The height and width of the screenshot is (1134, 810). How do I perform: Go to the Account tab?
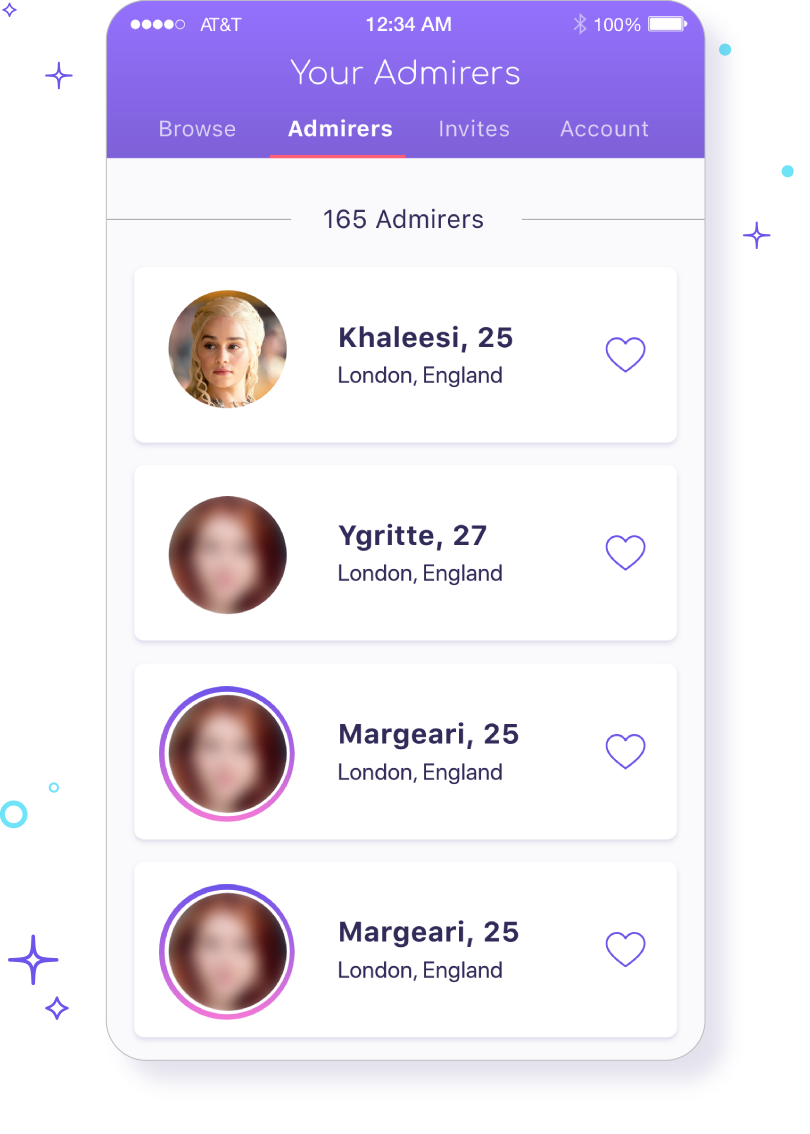click(x=604, y=129)
